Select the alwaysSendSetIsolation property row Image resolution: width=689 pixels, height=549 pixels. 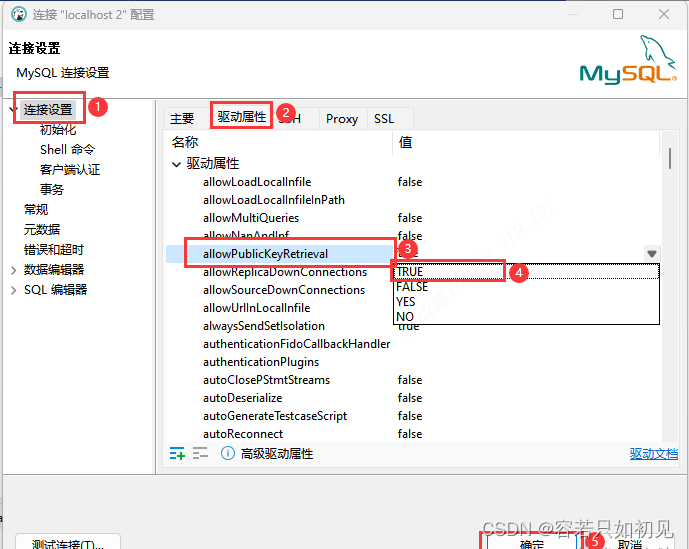279,326
